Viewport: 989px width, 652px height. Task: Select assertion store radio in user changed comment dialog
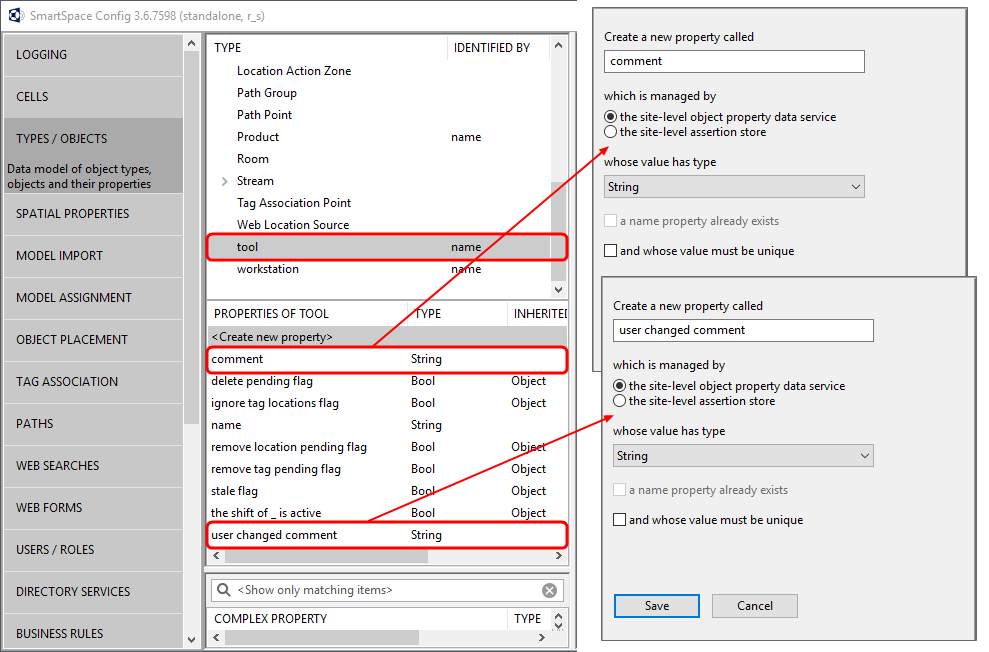619,401
